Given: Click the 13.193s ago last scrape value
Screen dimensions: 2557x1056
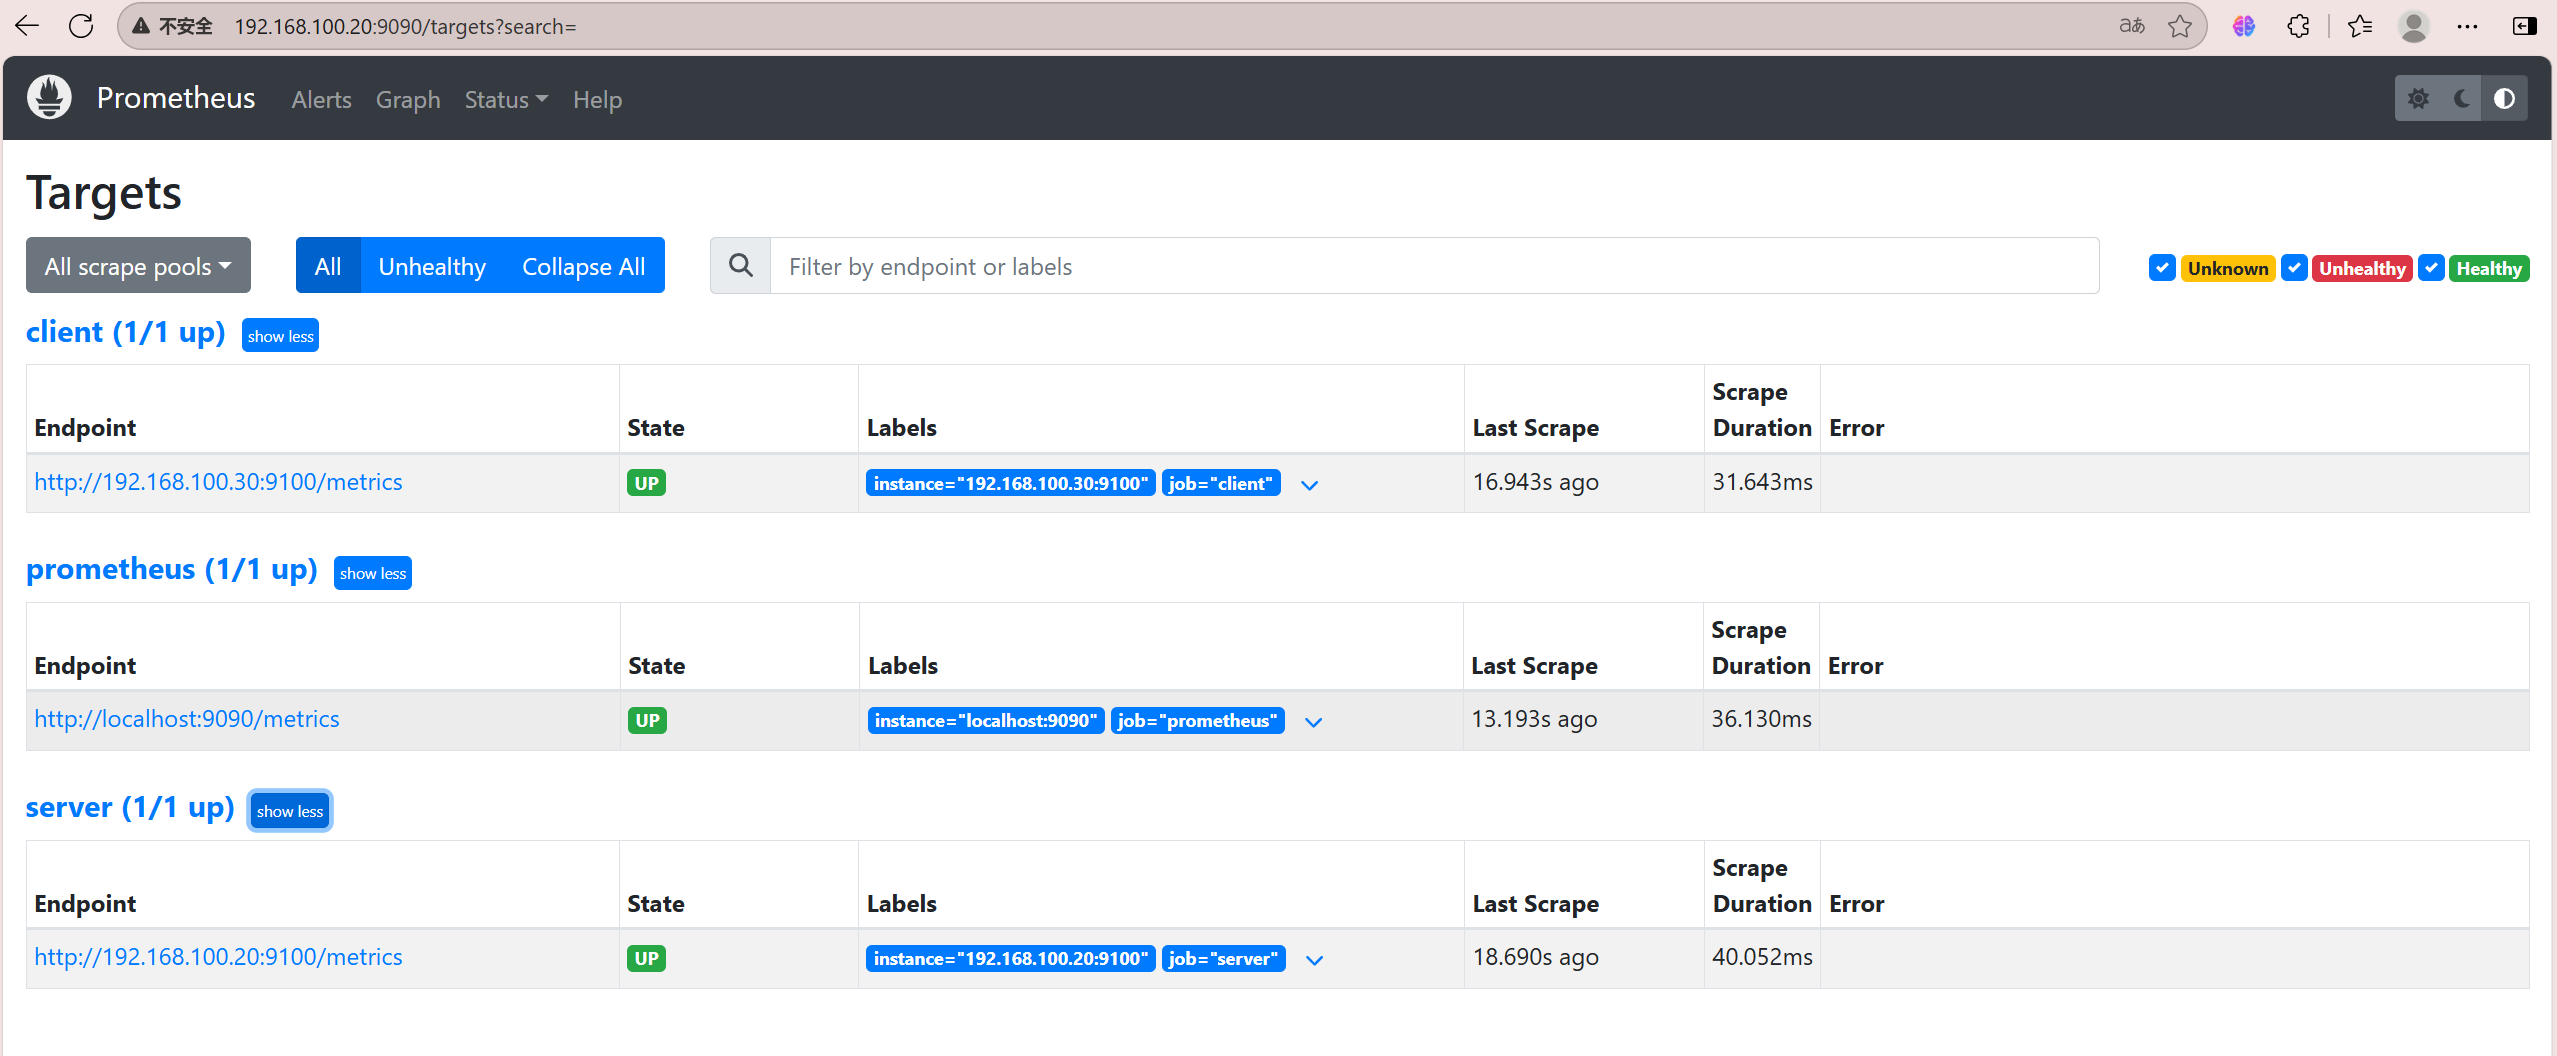Looking at the screenshot, I should [x=1534, y=719].
